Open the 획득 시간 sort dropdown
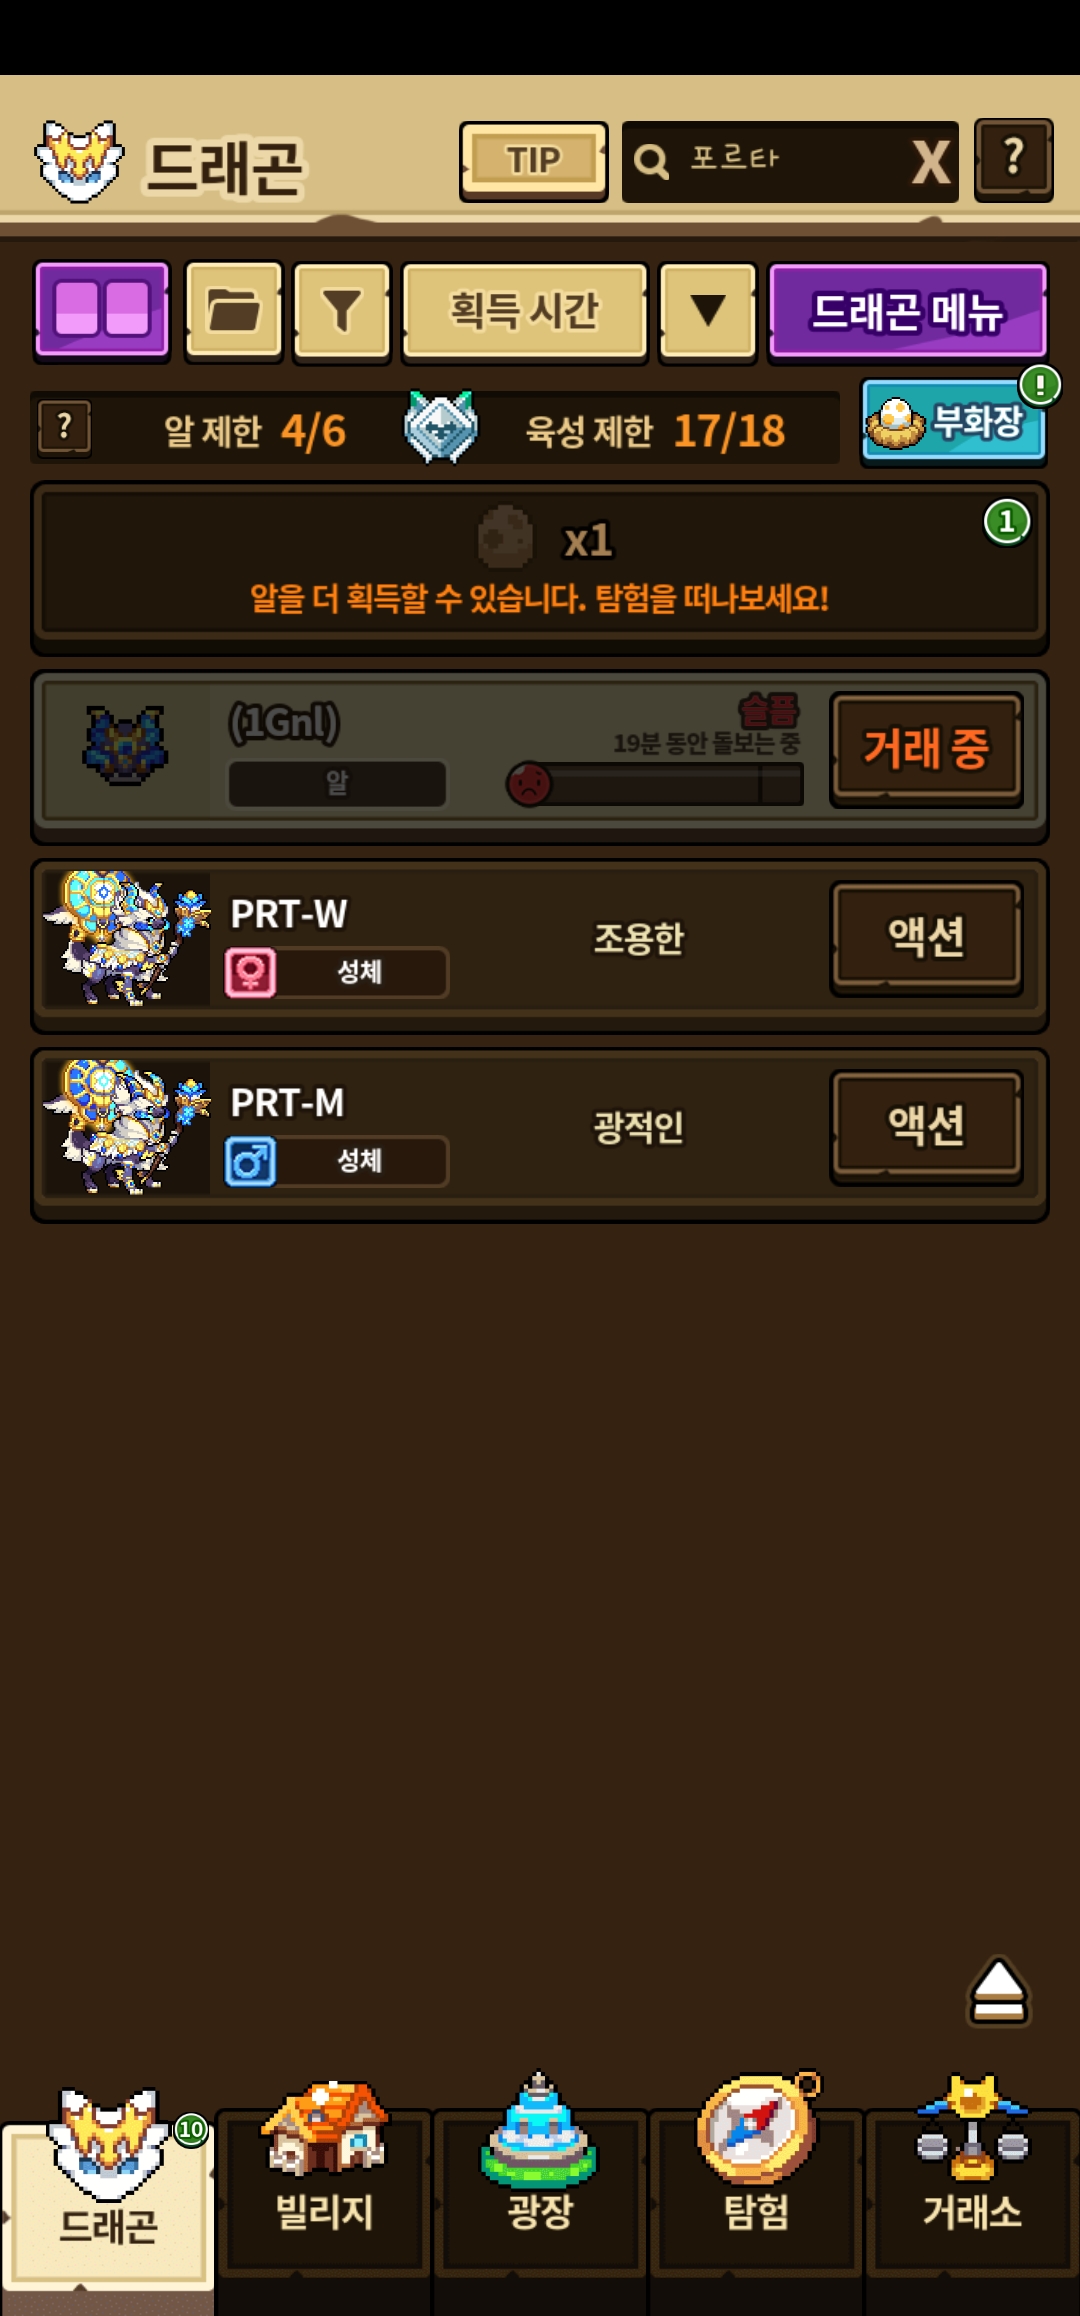The width and height of the screenshot is (1080, 2316). (x=525, y=310)
